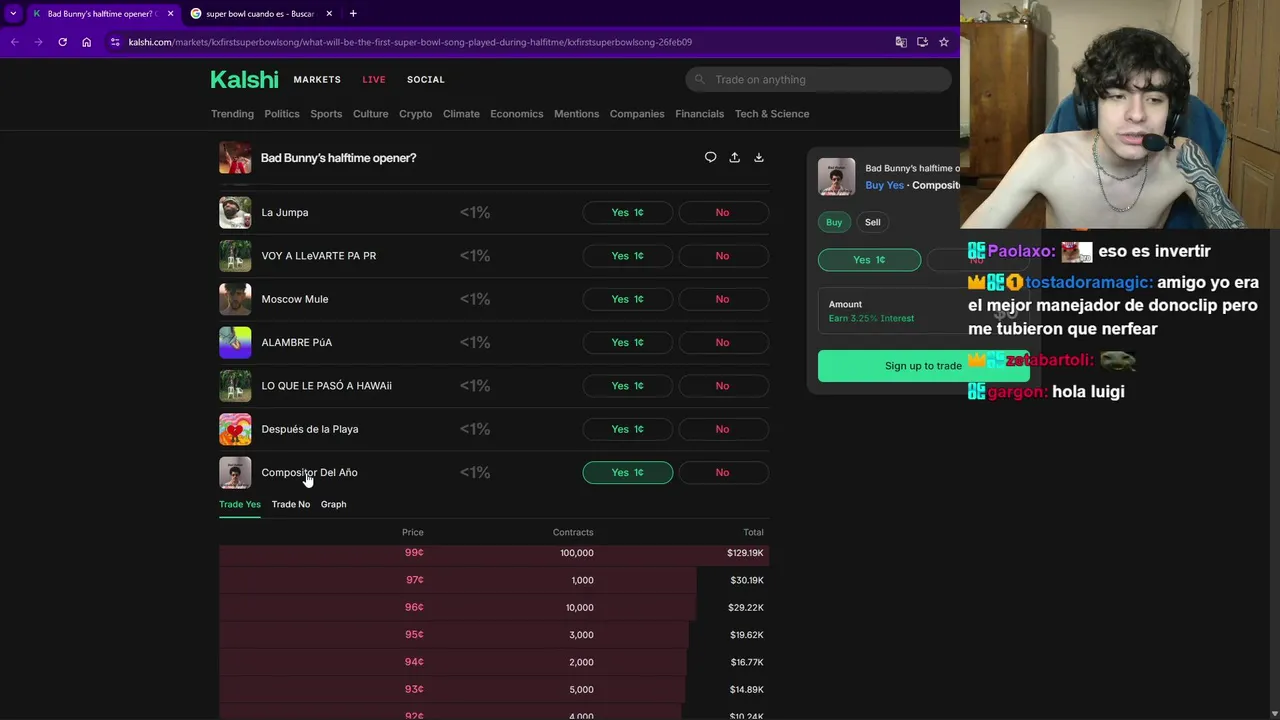Viewport: 1280px width, 720px height.
Task: Close the super bowl cuando es tab
Action: point(329,13)
